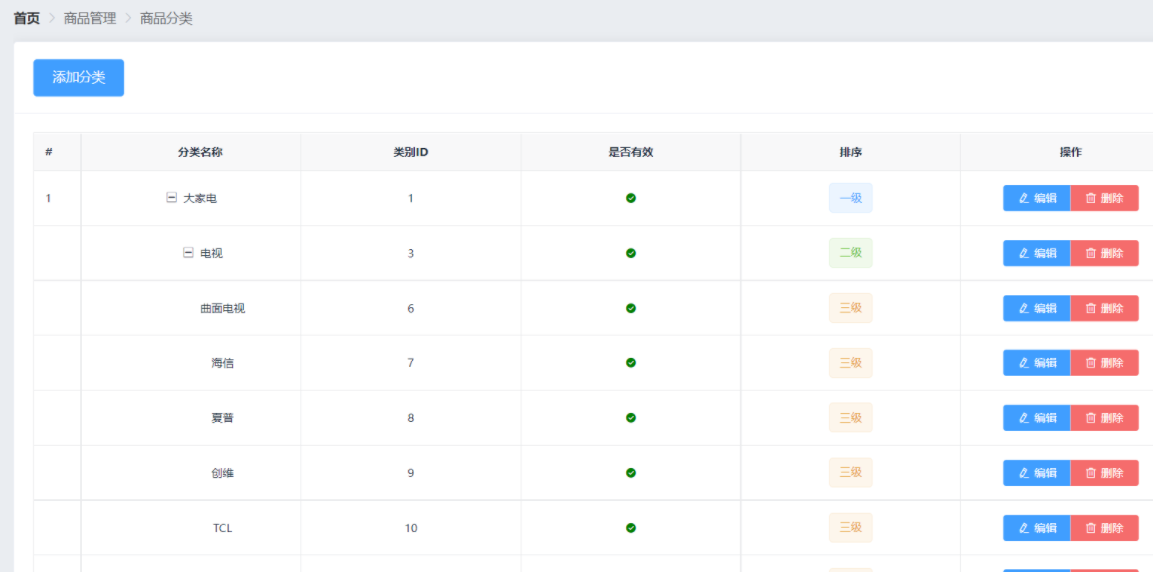1153x572 pixels.
Task: Edit the TCL category
Action: click(1037, 528)
